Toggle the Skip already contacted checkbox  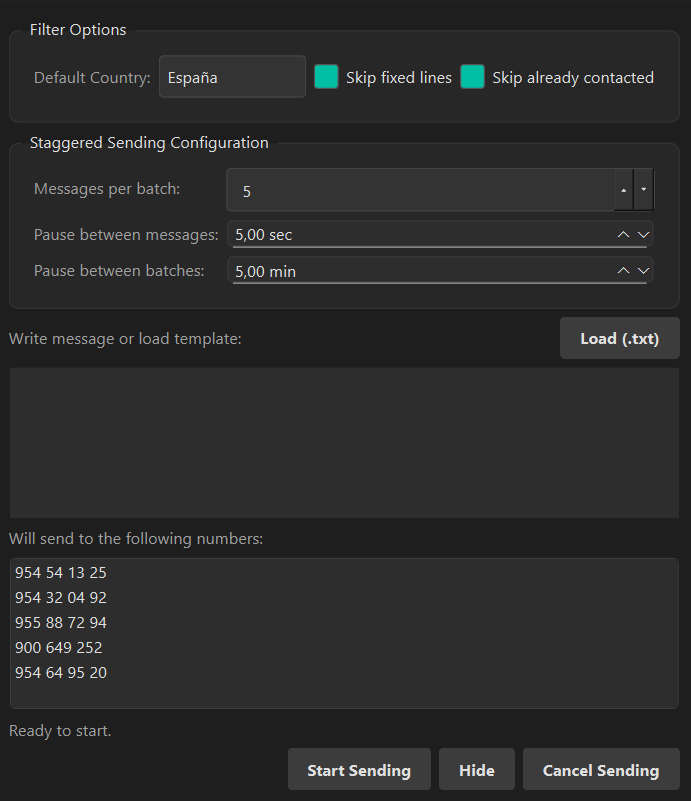pyautogui.click(x=472, y=77)
